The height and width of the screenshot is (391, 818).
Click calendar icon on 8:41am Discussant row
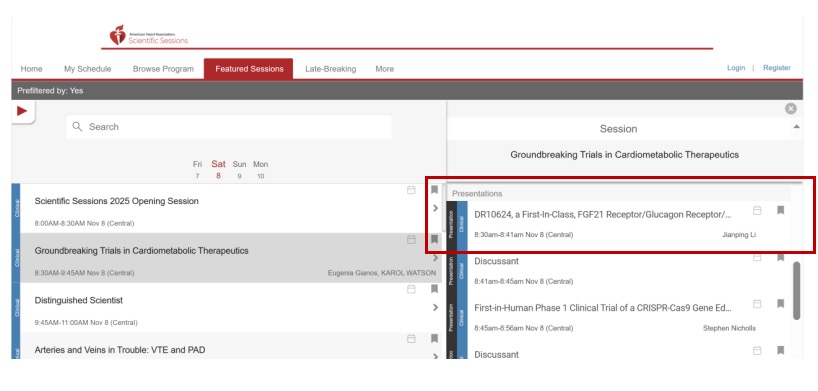pyautogui.click(x=757, y=257)
